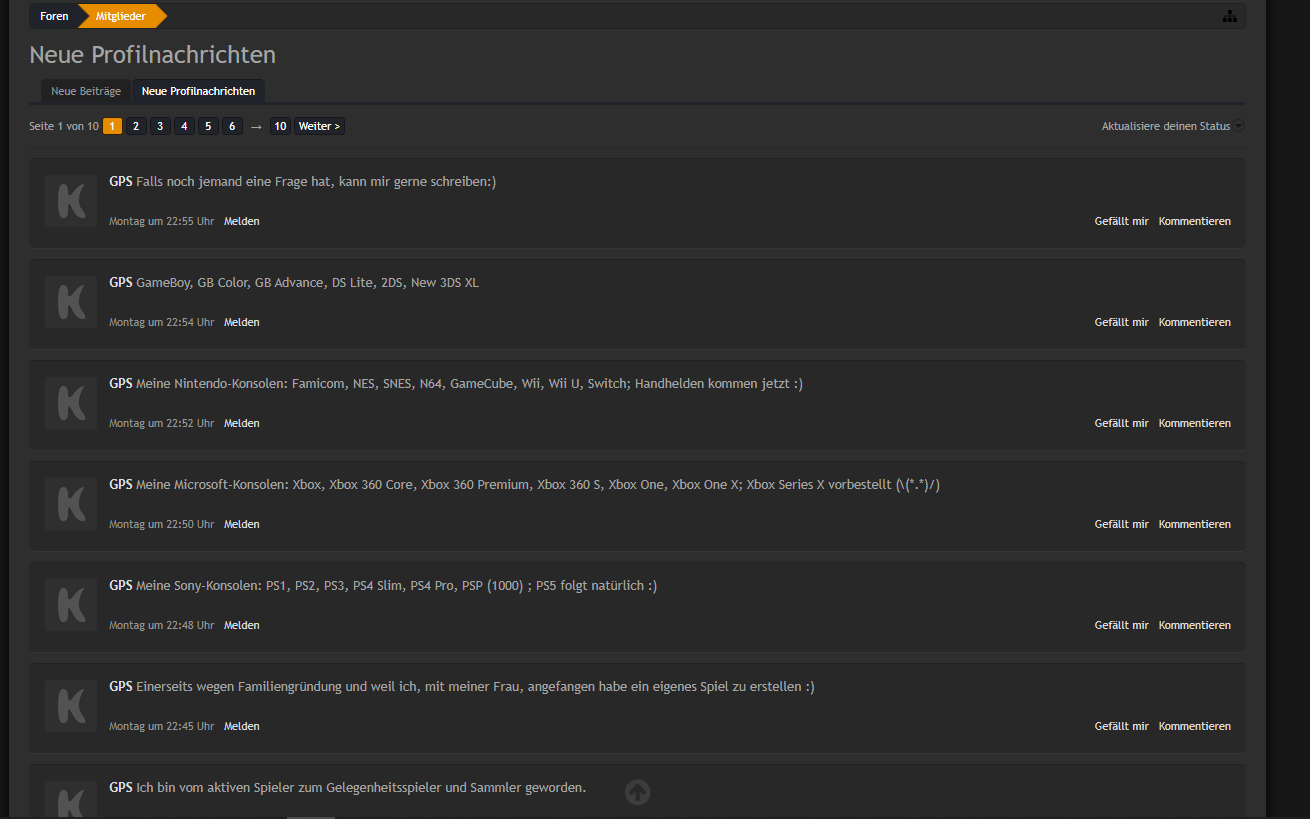Report the 22:48 Uhr post via Melden
The image size is (1310, 819).
click(x=241, y=625)
